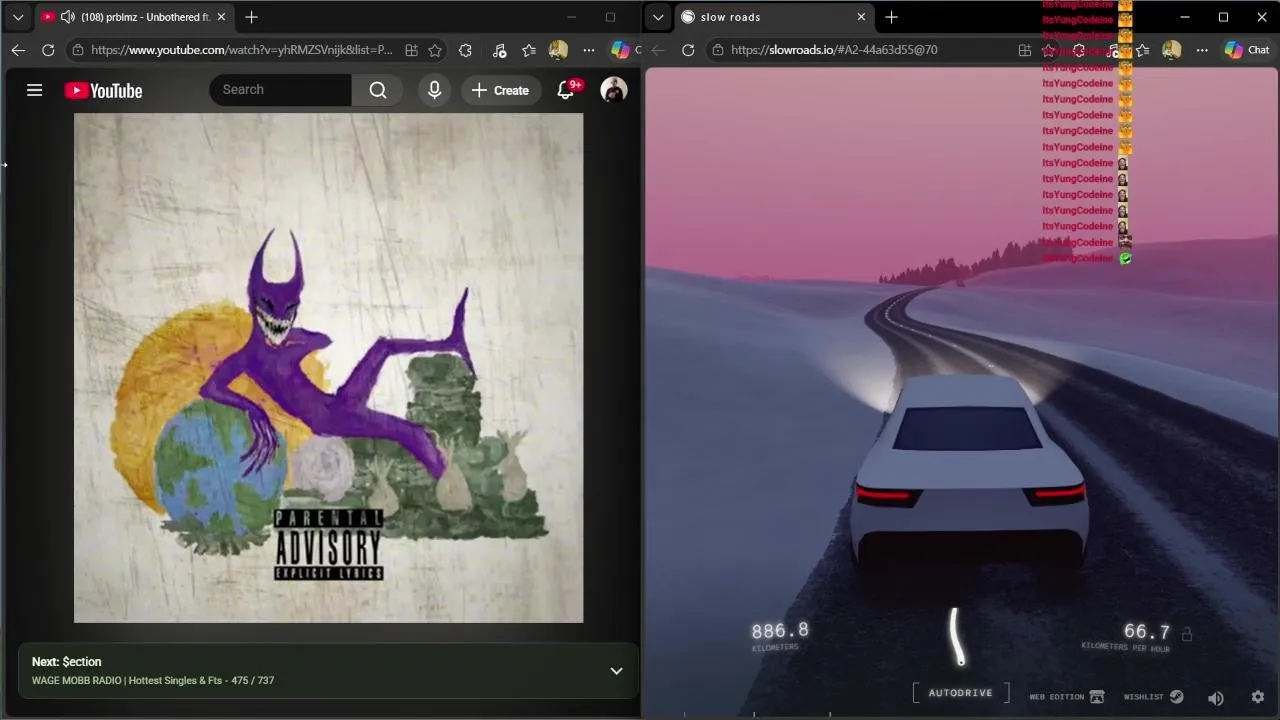This screenshot has width=1280, height=720.
Task: Toggle the speed lock padlock icon
Action: coord(1187,634)
